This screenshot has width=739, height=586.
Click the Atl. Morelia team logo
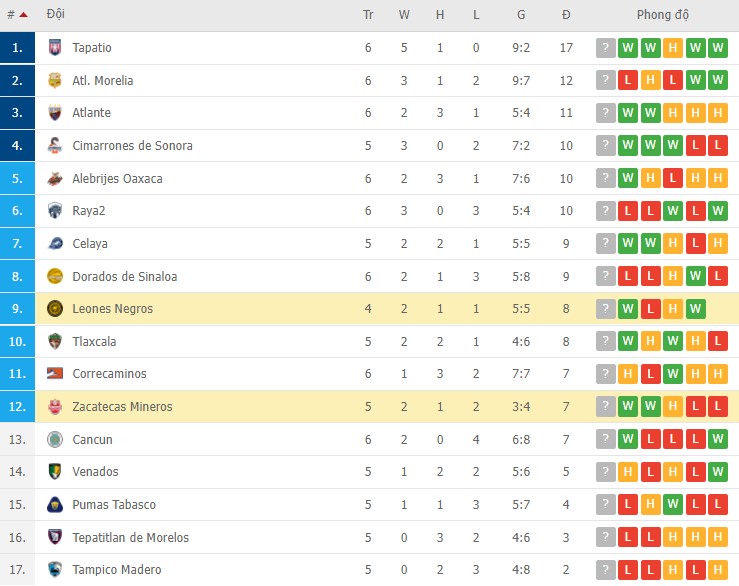pyautogui.click(x=55, y=81)
